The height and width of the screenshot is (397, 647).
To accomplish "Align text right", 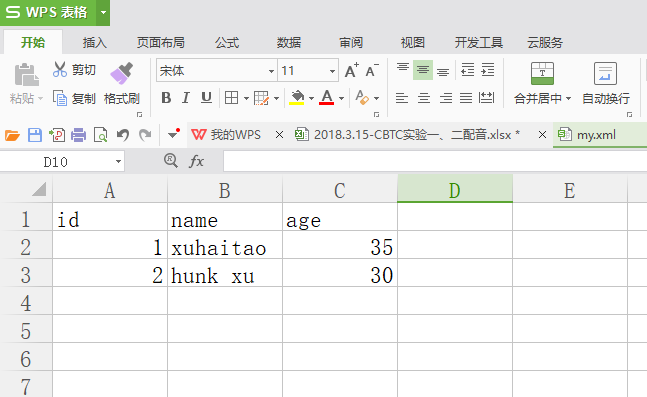I will point(445,98).
